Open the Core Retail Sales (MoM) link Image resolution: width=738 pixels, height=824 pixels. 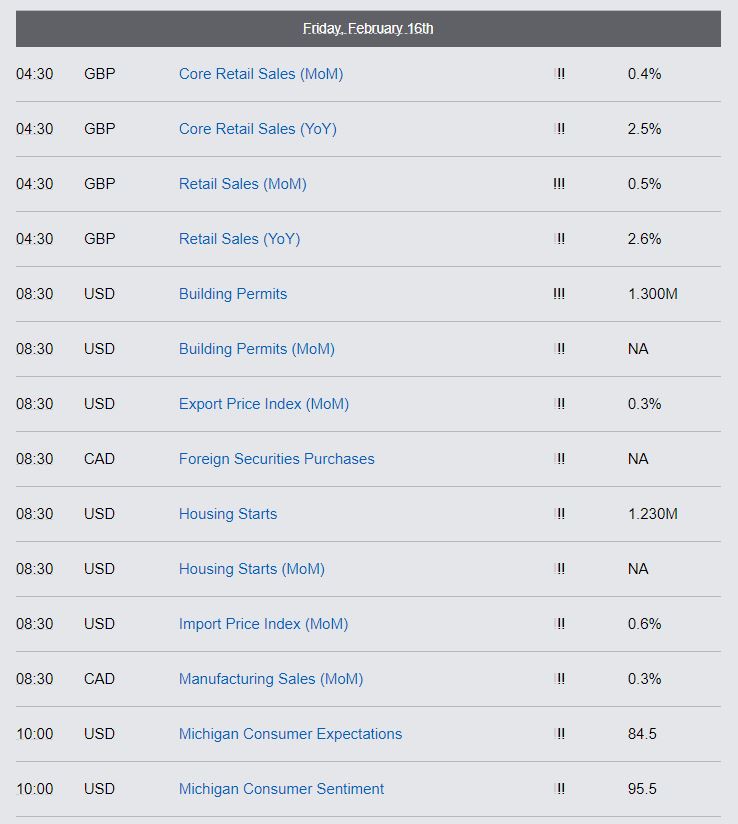(x=261, y=74)
